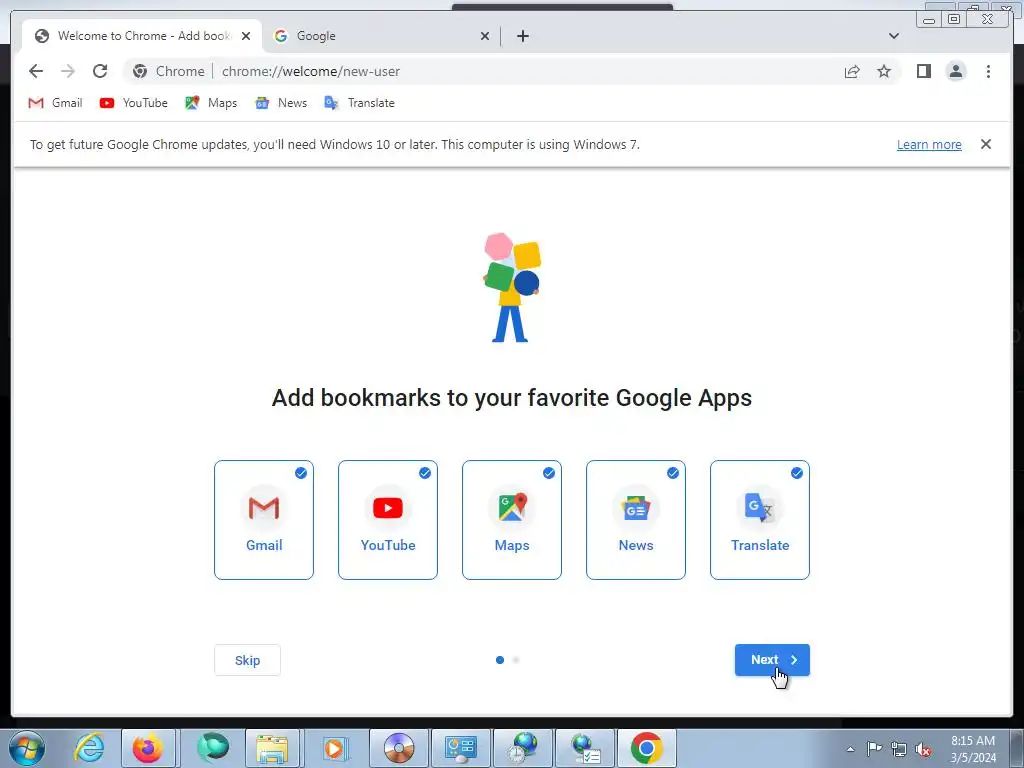The width and height of the screenshot is (1024, 768).
Task: Select the first onboarding step dot
Action: point(500,660)
